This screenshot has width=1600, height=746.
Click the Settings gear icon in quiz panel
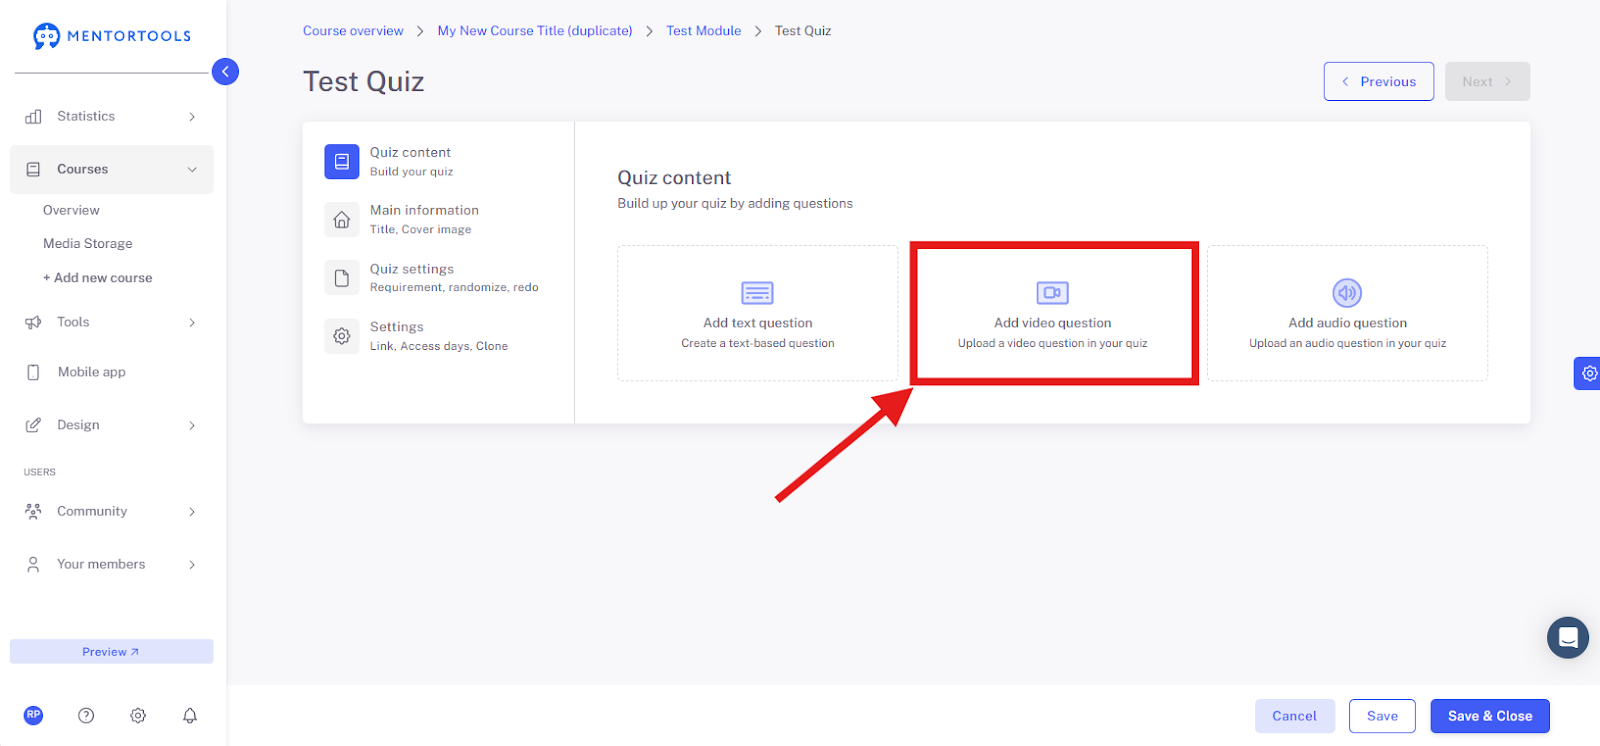[x=341, y=336]
